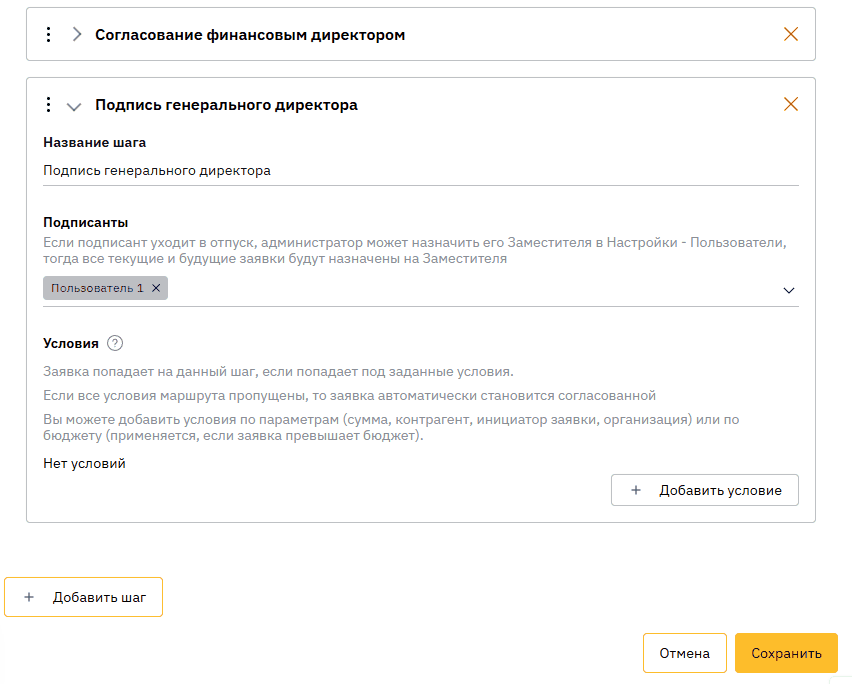Expand the Согласование финансовым директором step
The image size is (852, 684).
pos(77,35)
